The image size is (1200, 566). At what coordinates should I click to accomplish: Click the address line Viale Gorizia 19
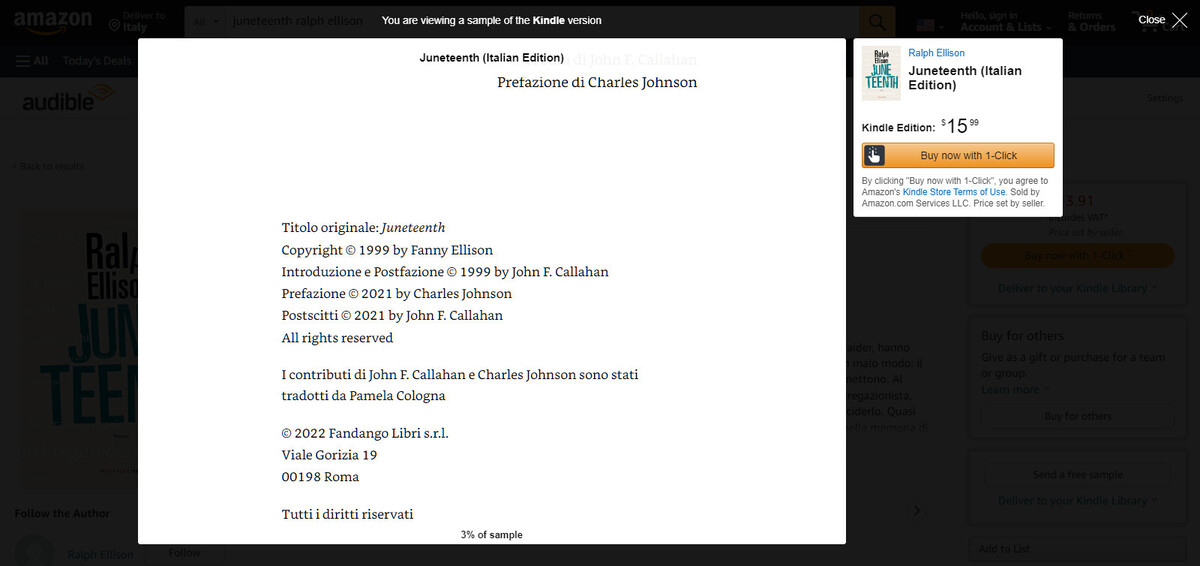[330, 455]
